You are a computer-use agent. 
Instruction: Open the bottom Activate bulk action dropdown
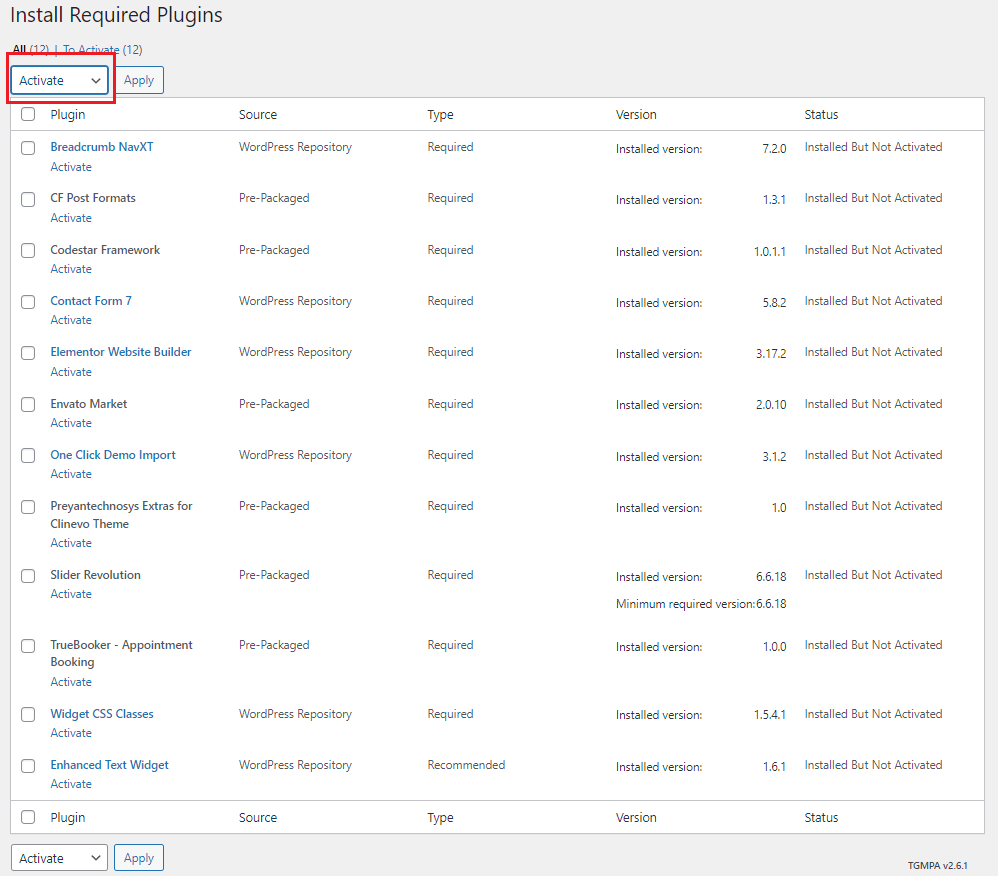[59, 858]
